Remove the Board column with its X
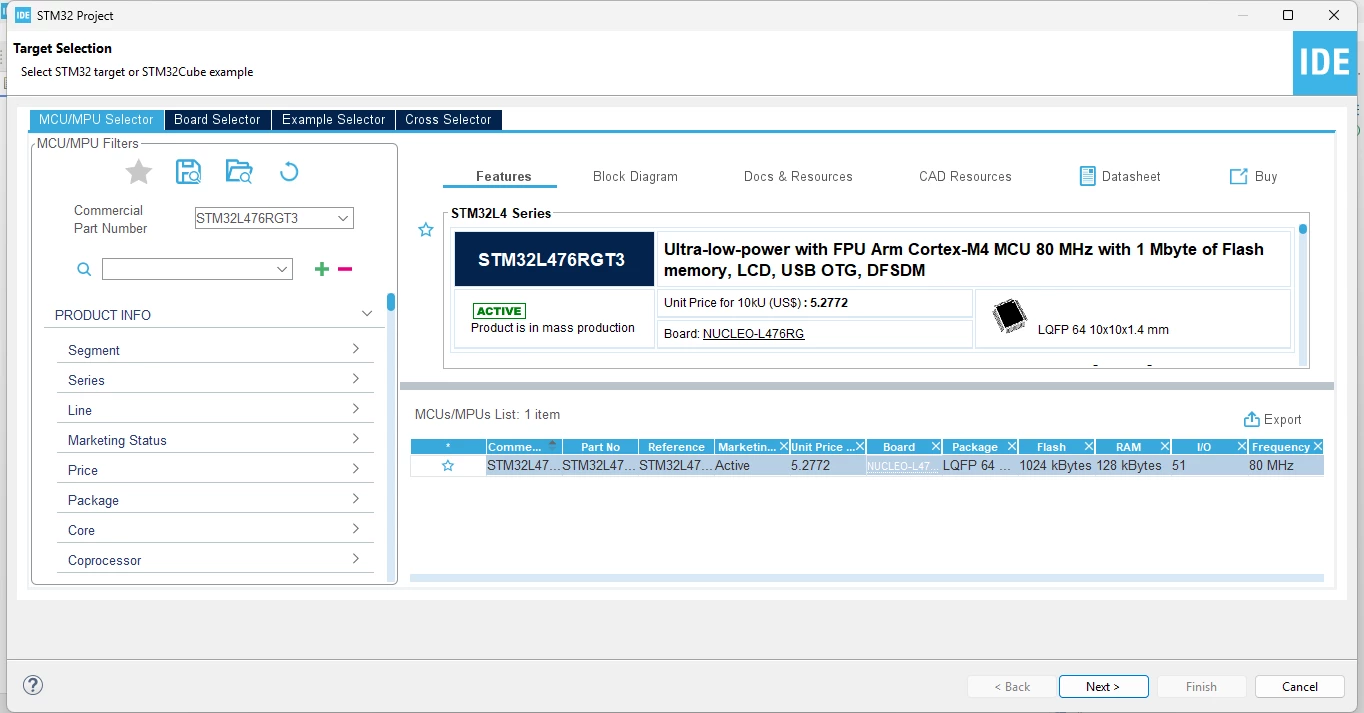The width and height of the screenshot is (1364, 713). coord(936,447)
